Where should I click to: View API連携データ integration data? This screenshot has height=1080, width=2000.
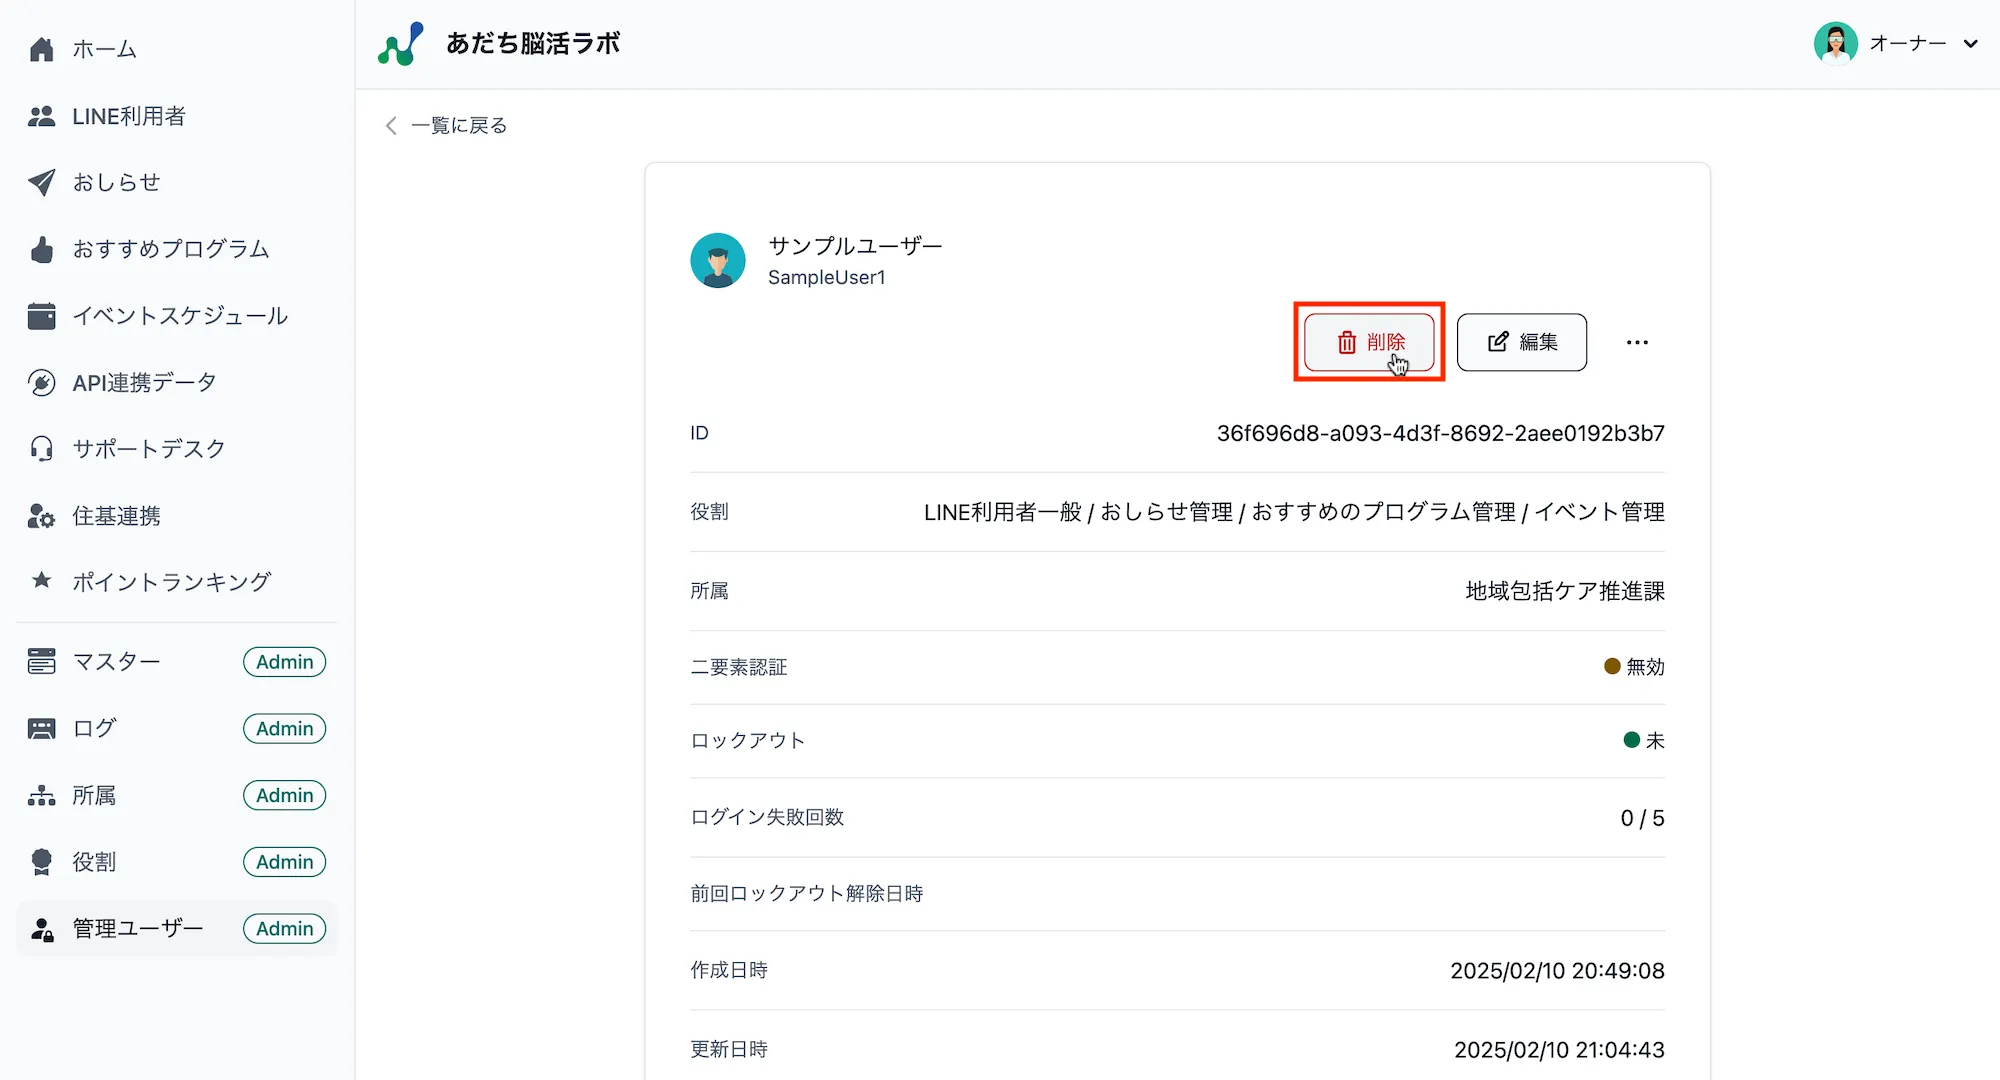(x=144, y=381)
